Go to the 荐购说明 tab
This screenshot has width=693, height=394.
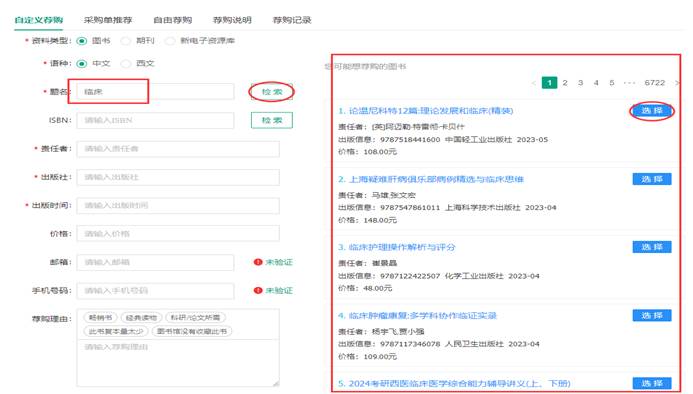(232, 20)
